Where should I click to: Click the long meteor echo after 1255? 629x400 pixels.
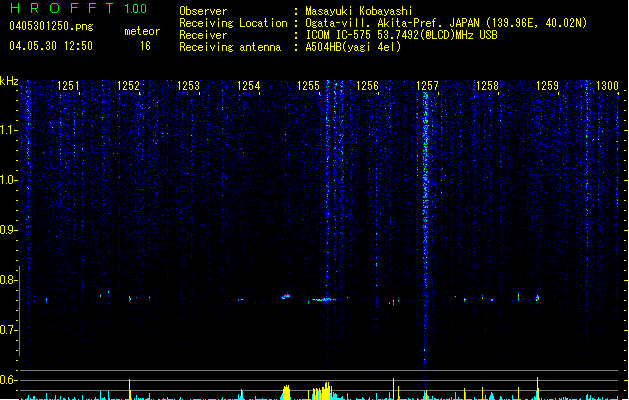322,299
